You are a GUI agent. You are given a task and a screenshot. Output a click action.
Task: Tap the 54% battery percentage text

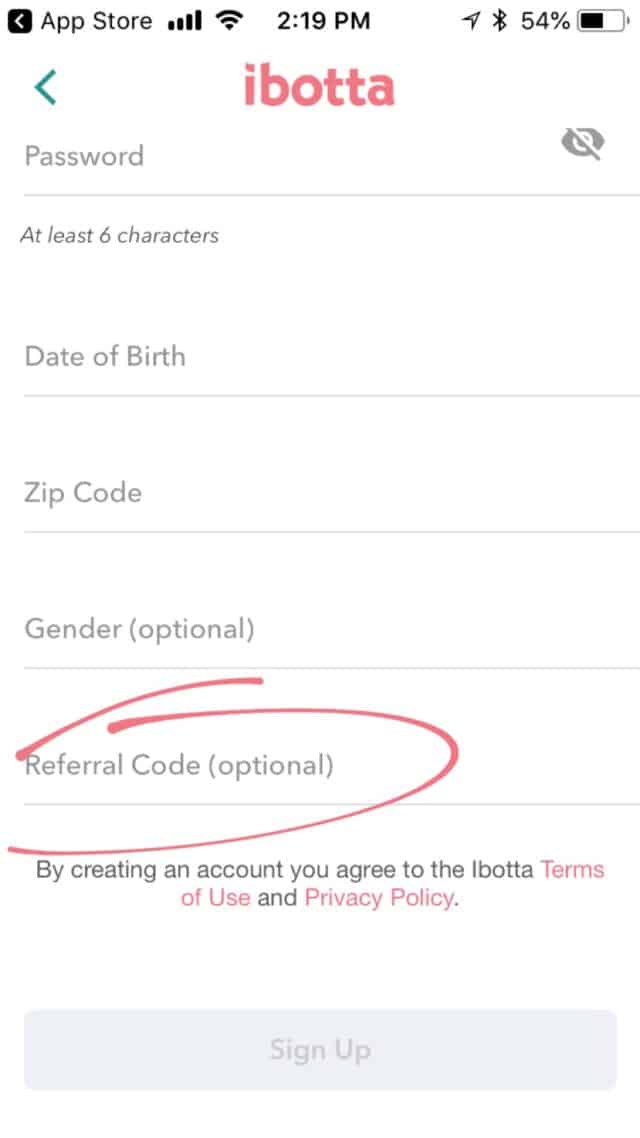click(x=543, y=18)
